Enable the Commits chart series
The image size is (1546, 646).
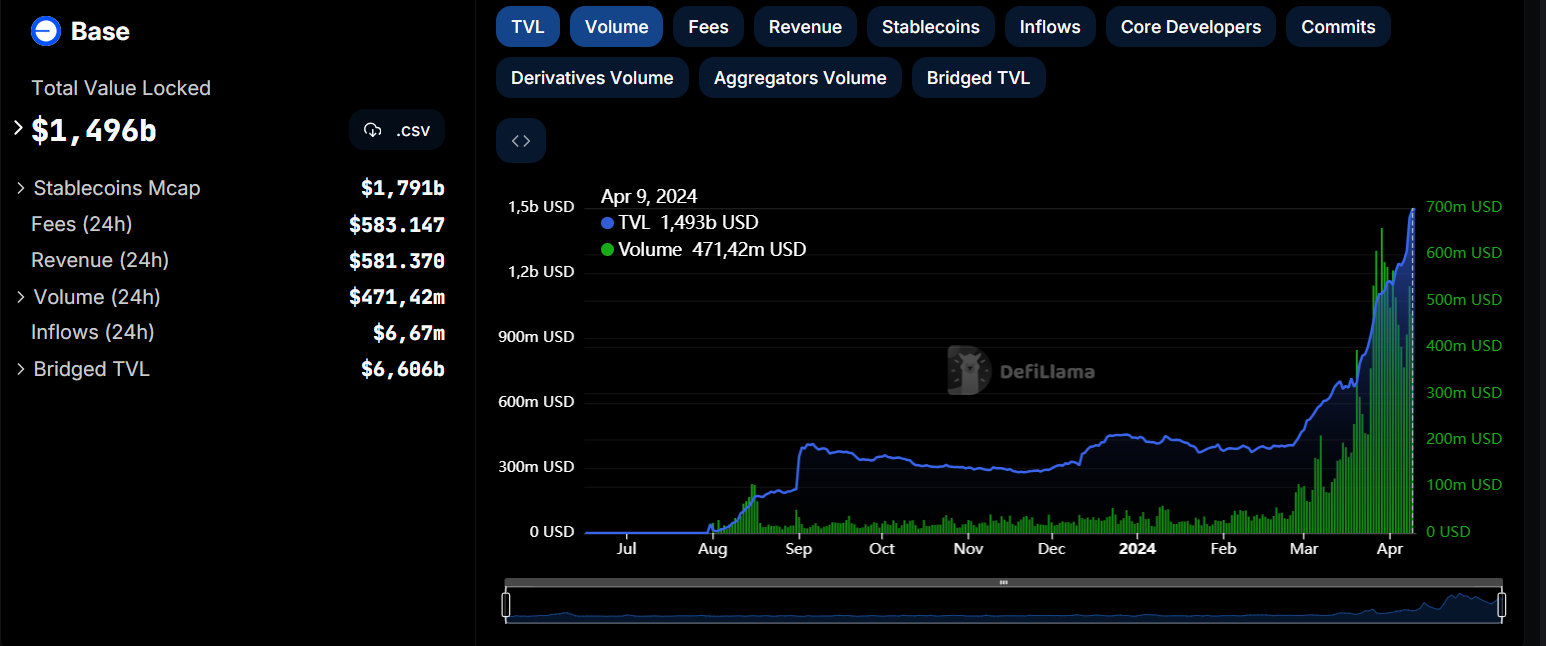coord(1338,27)
